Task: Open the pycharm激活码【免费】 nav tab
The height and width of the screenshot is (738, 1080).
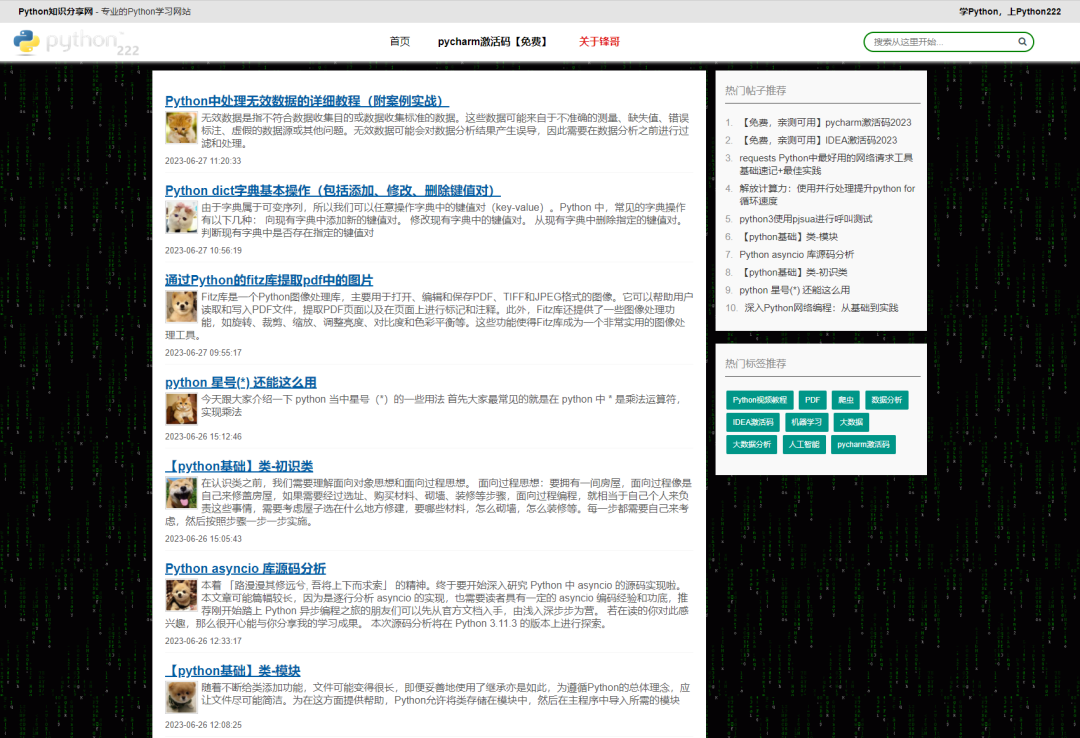Action: pos(493,43)
